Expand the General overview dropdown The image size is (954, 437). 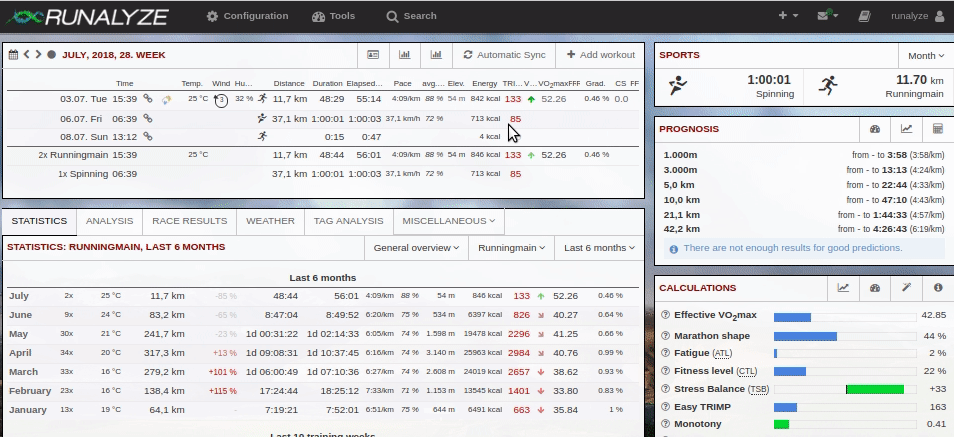[415, 247]
